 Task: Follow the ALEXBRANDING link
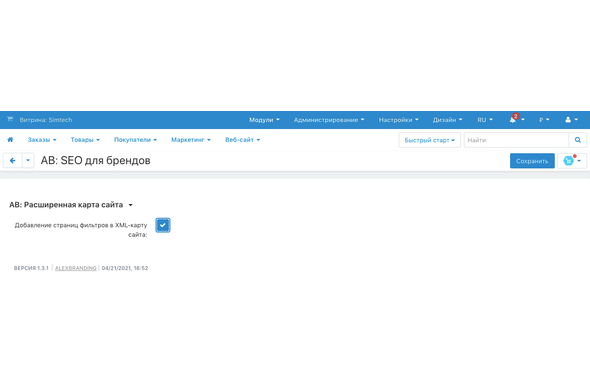pos(76,268)
